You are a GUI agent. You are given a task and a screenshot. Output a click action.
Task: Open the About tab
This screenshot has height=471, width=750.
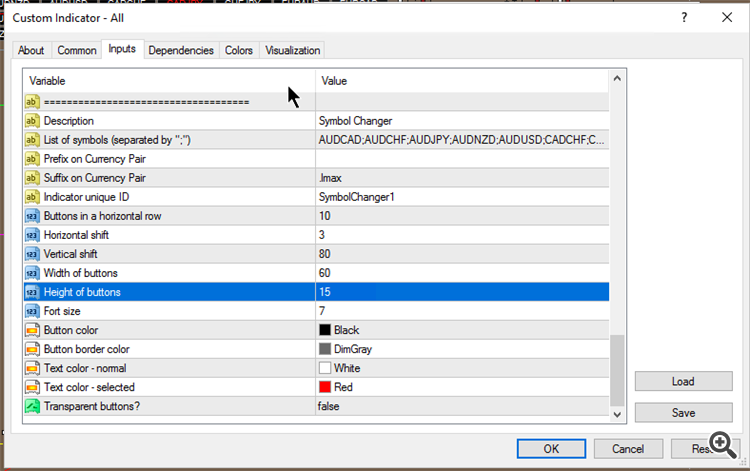coord(31,50)
